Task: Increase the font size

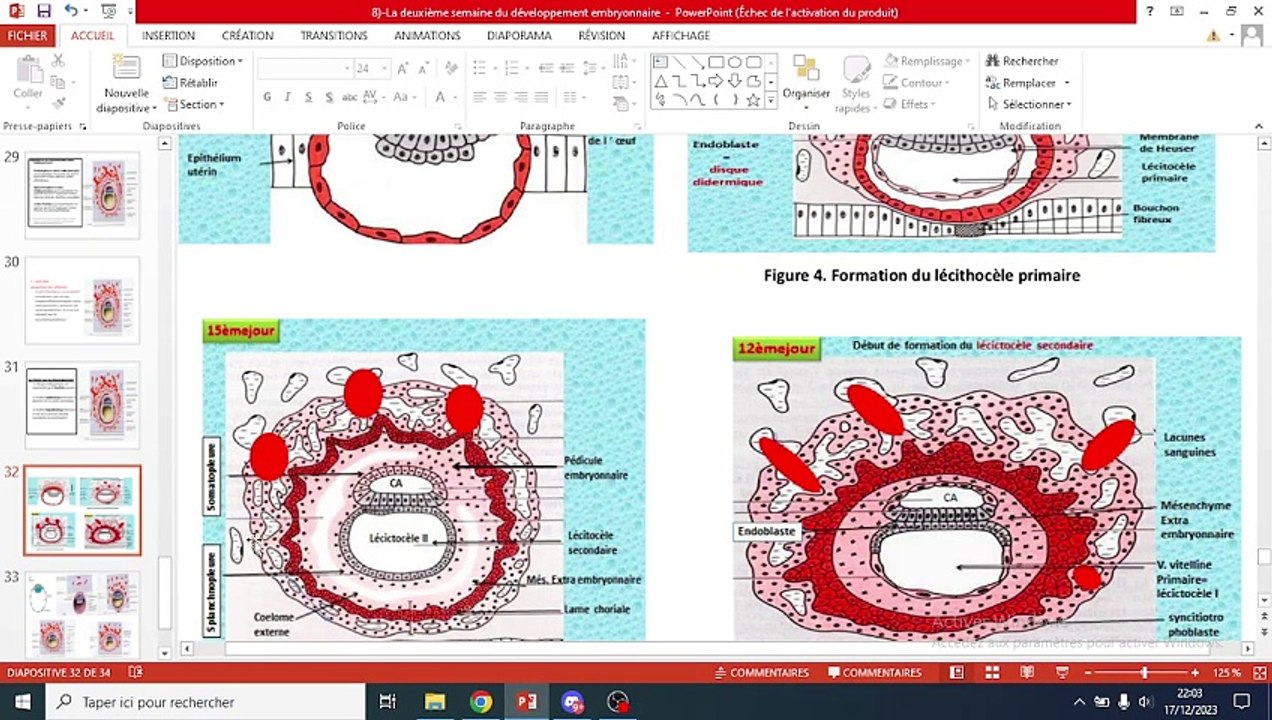Action: (x=402, y=69)
